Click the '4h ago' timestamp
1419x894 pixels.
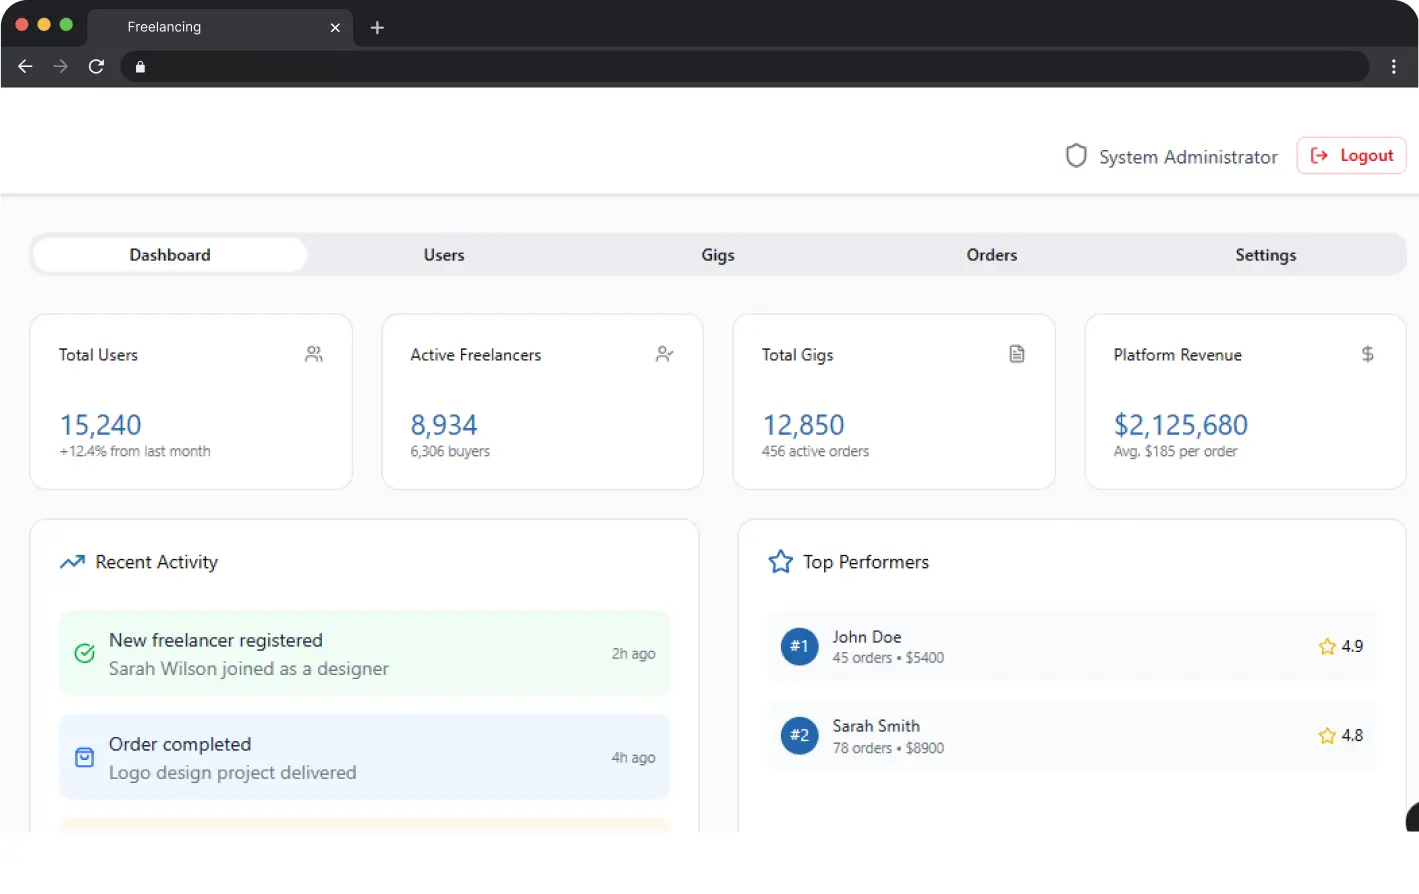(634, 758)
